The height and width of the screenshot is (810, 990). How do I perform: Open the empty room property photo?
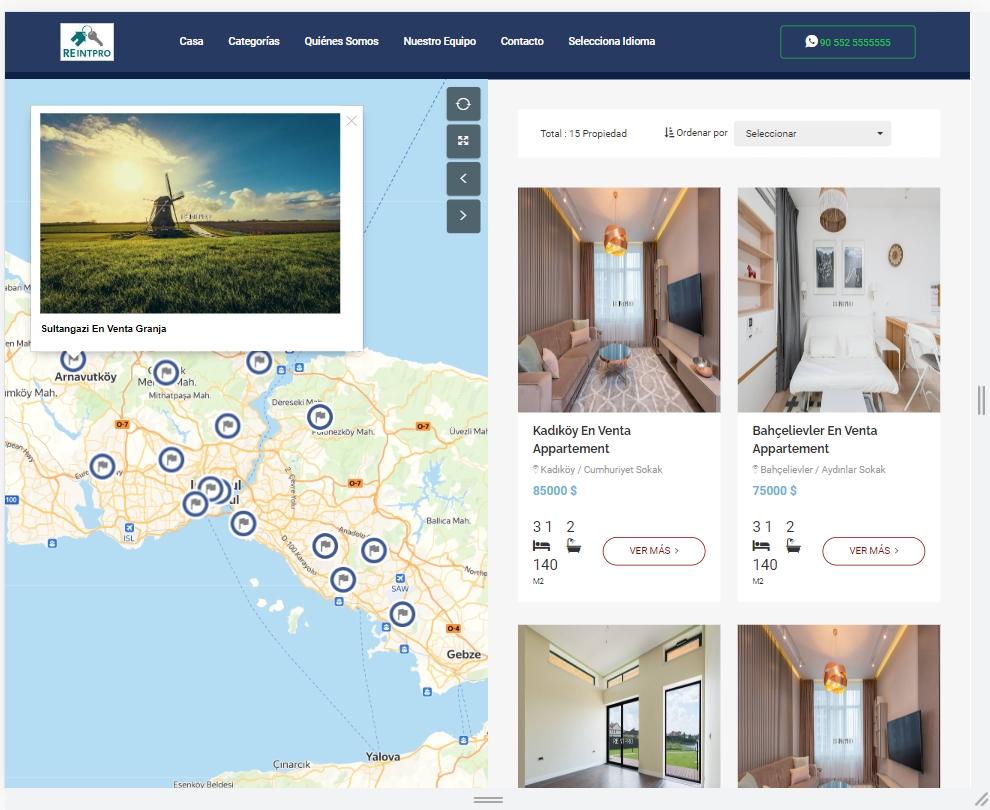pos(619,706)
